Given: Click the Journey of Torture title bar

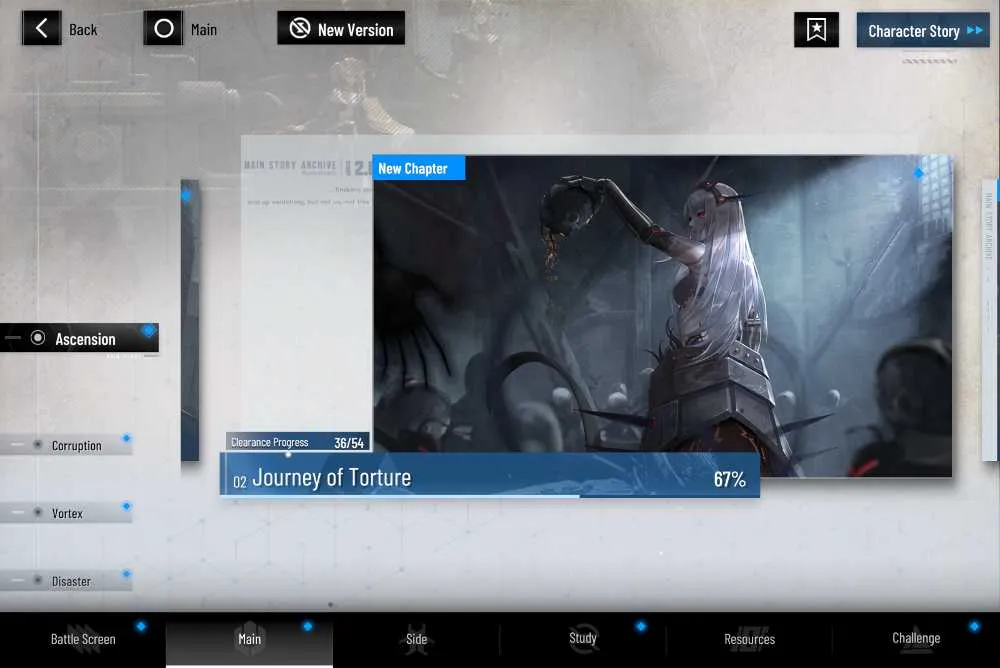Looking at the screenshot, I should [489, 475].
